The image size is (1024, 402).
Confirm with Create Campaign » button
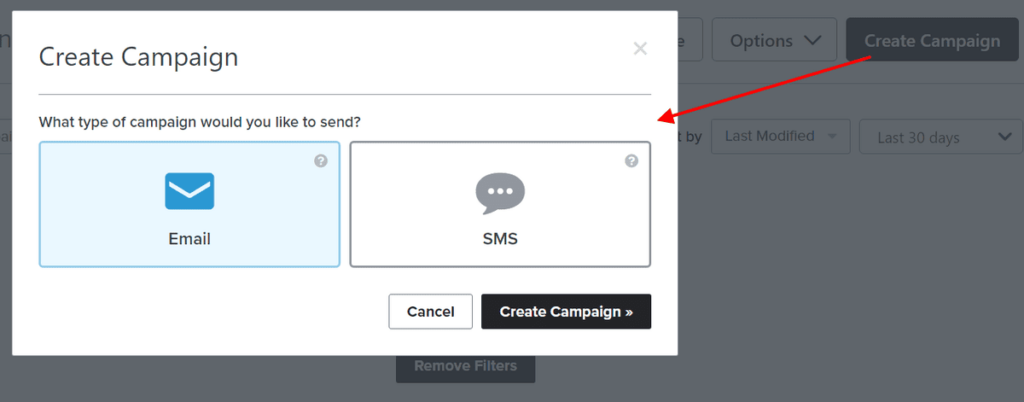click(x=566, y=311)
